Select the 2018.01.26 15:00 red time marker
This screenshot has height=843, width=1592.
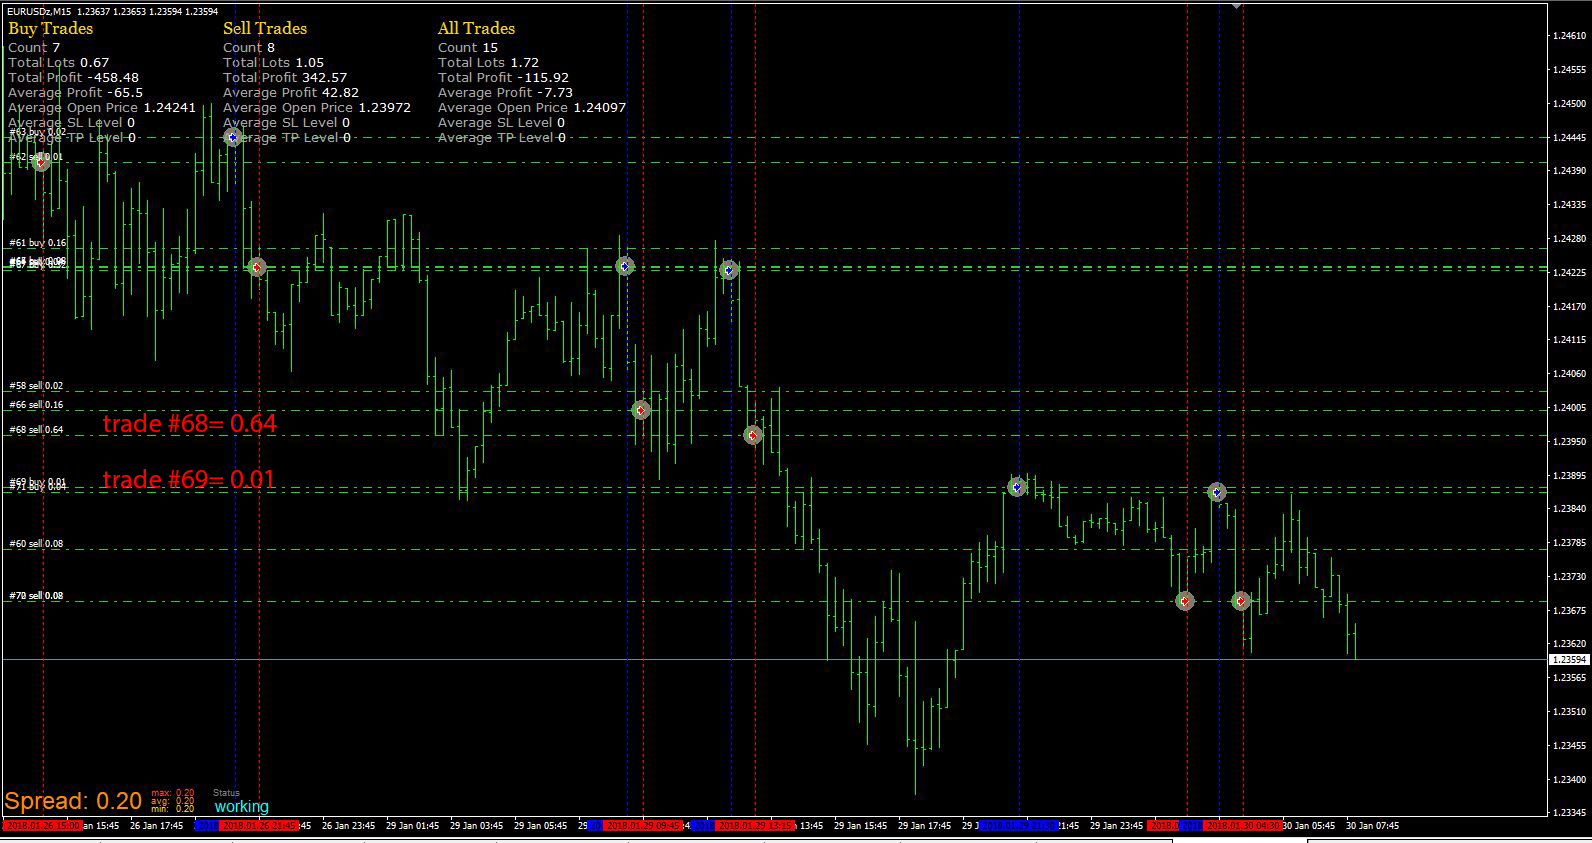coord(42,826)
